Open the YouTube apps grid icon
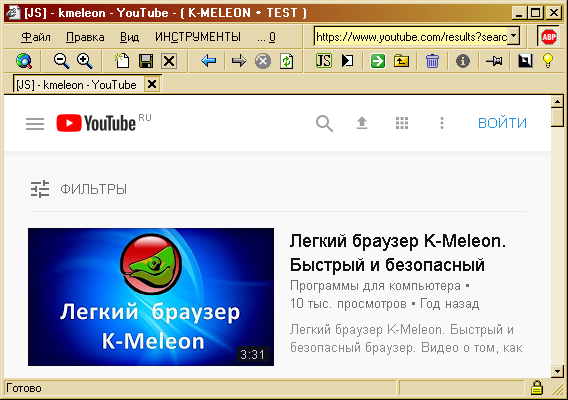Viewport: 568px width, 400px height. coord(402,123)
